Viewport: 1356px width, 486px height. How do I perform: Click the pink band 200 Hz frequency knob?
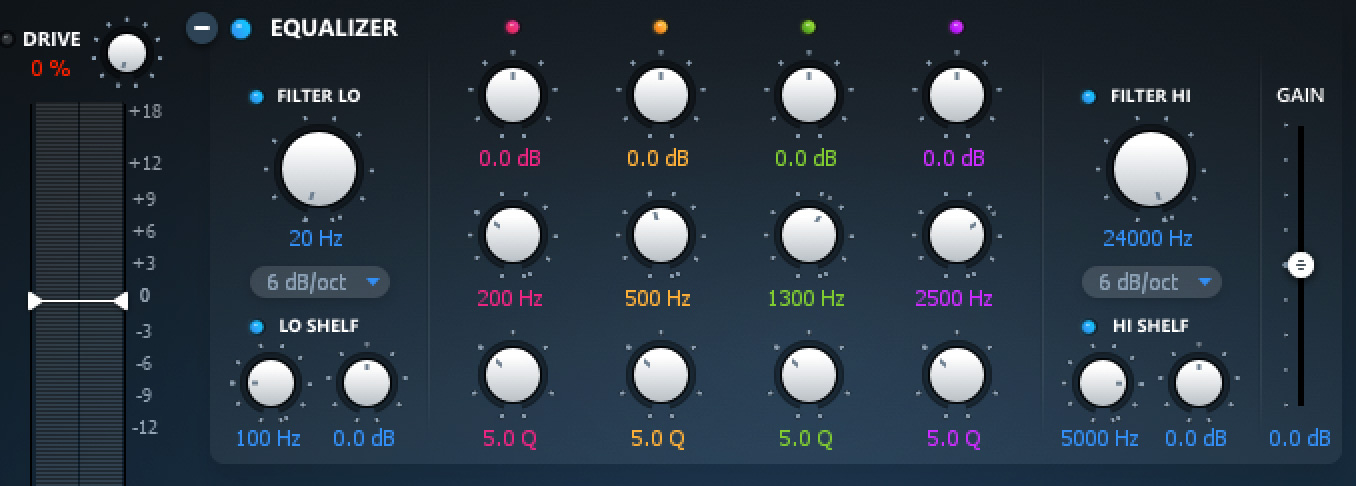[x=513, y=235]
